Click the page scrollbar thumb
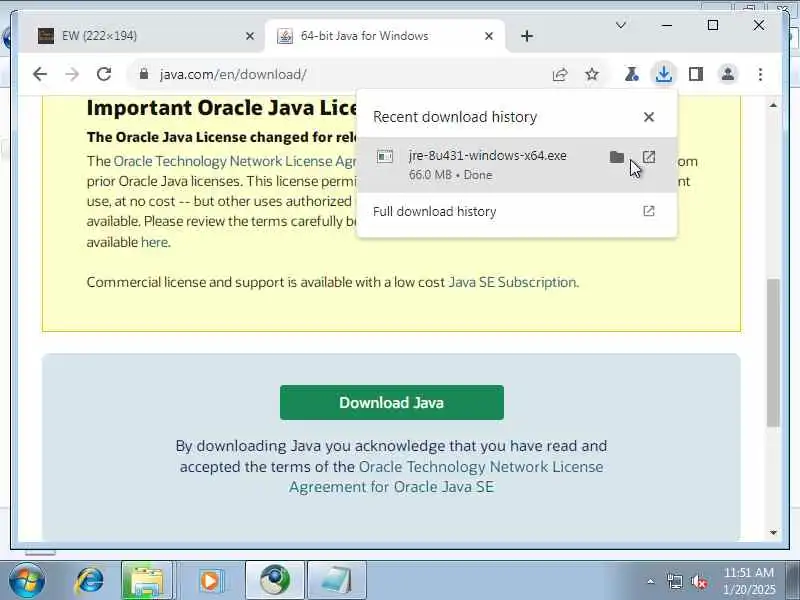Viewport: 800px width, 600px height. pyautogui.click(x=773, y=353)
